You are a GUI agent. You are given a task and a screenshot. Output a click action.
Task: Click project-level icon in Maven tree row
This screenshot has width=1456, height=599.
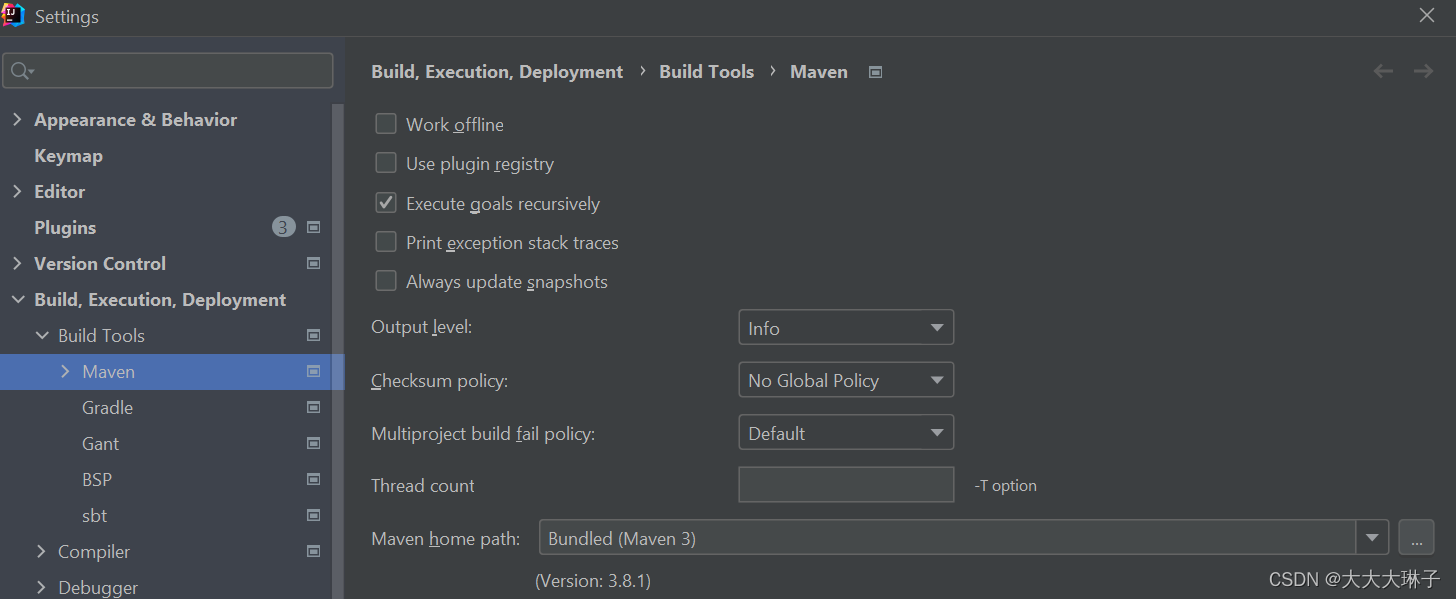tap(314, 371)
